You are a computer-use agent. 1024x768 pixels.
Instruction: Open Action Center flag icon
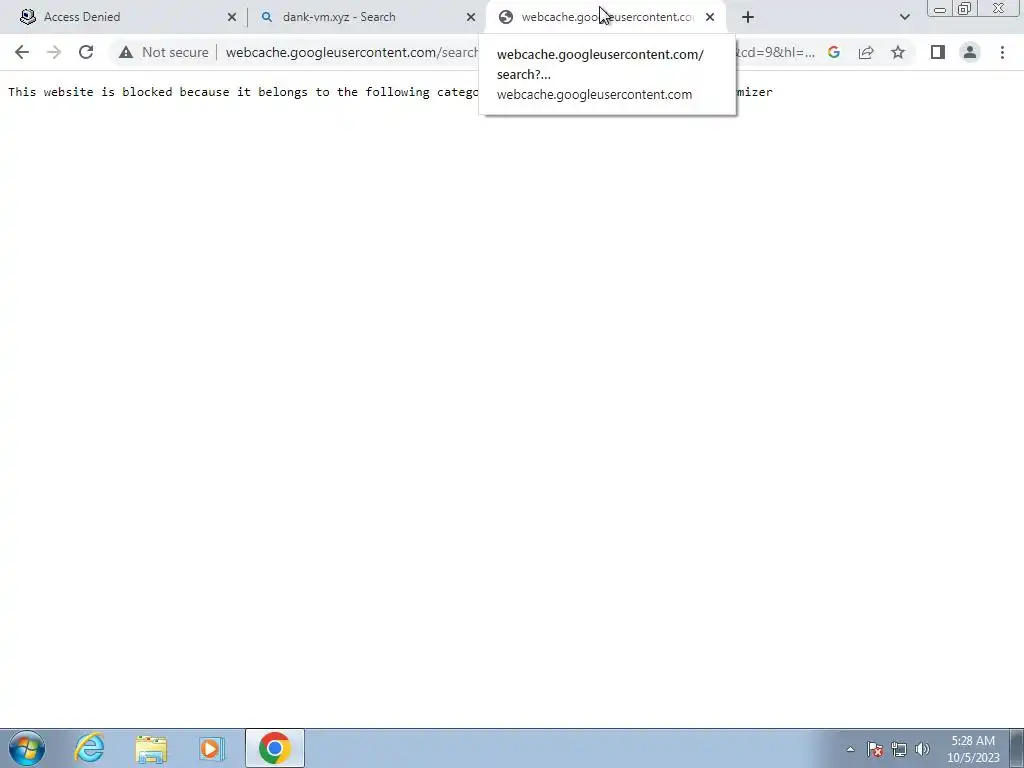pos(875,749)
